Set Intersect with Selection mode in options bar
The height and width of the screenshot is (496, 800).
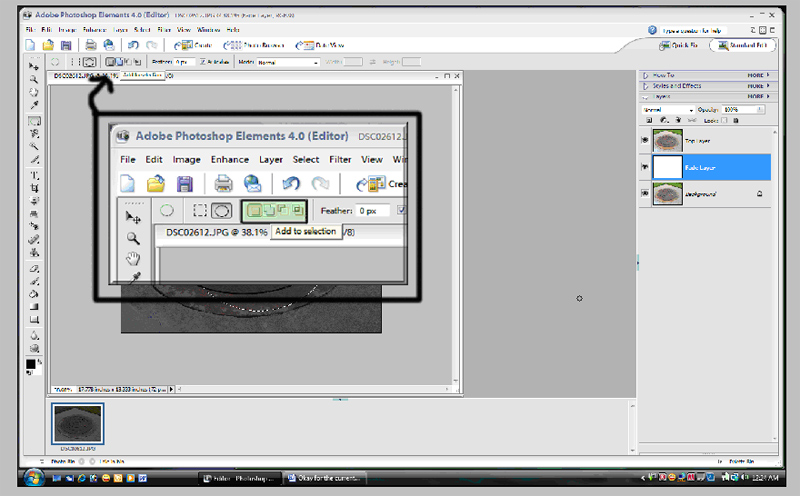pos(137,62)
